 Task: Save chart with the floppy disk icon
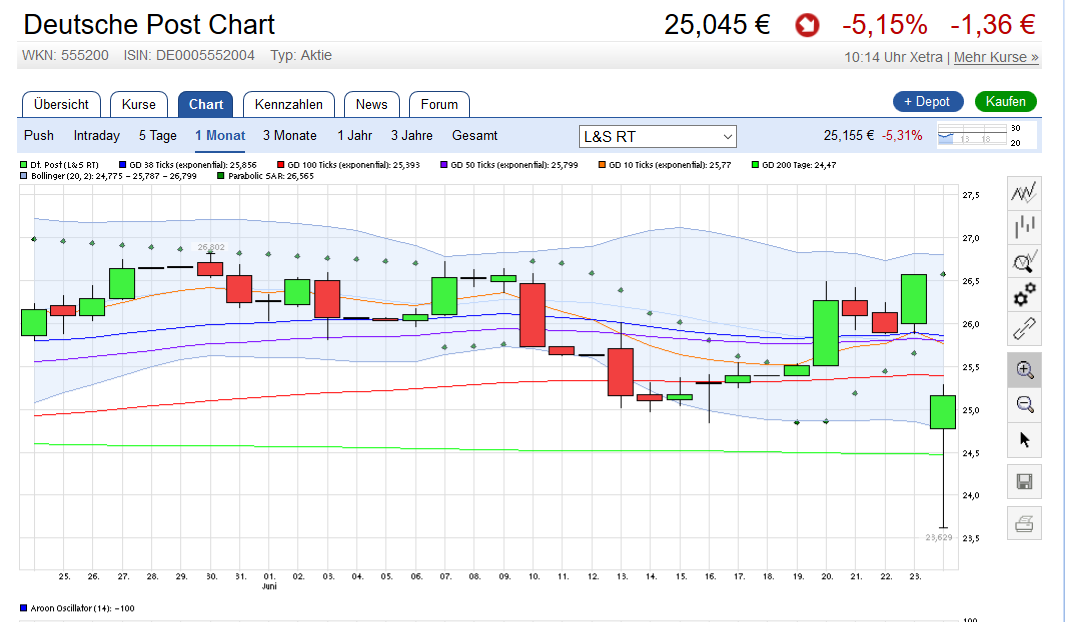(1024, 482)
